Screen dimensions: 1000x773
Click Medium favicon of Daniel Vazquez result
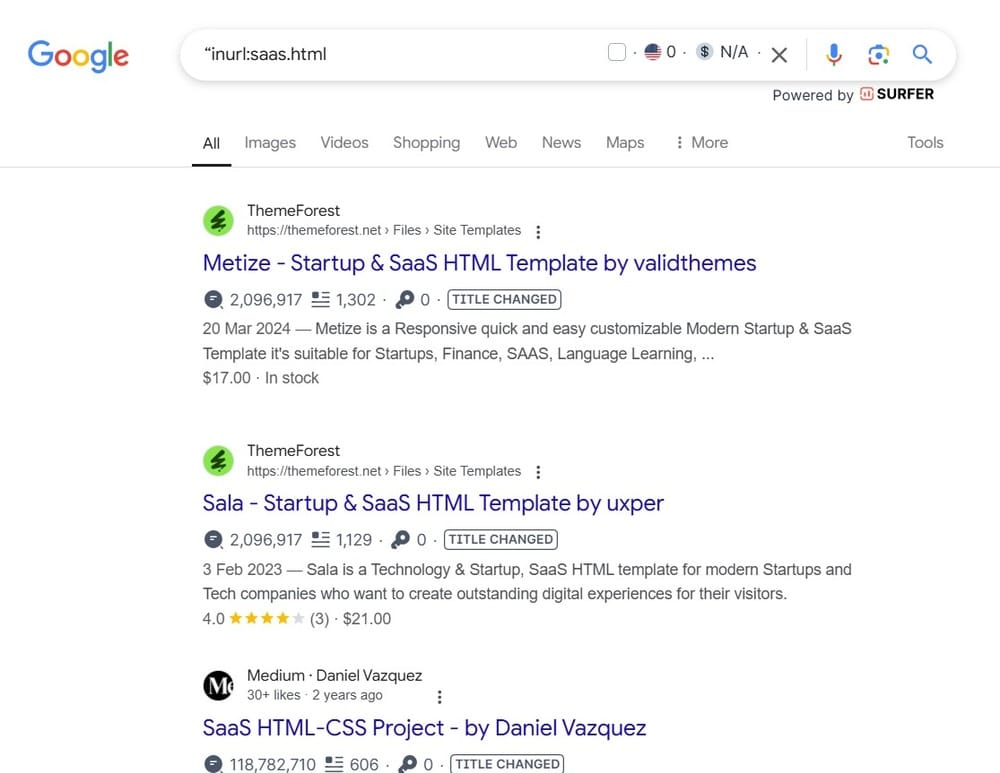(218, 686)
